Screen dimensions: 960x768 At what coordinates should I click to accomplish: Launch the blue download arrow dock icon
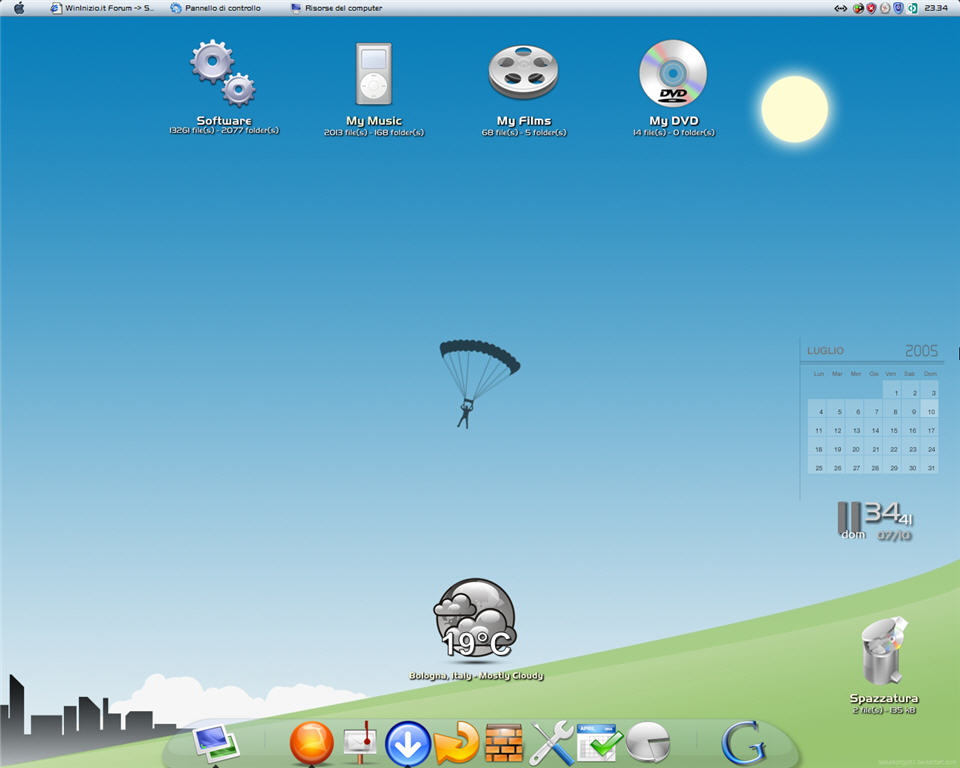pyautogui.click(x=408, y=744)
